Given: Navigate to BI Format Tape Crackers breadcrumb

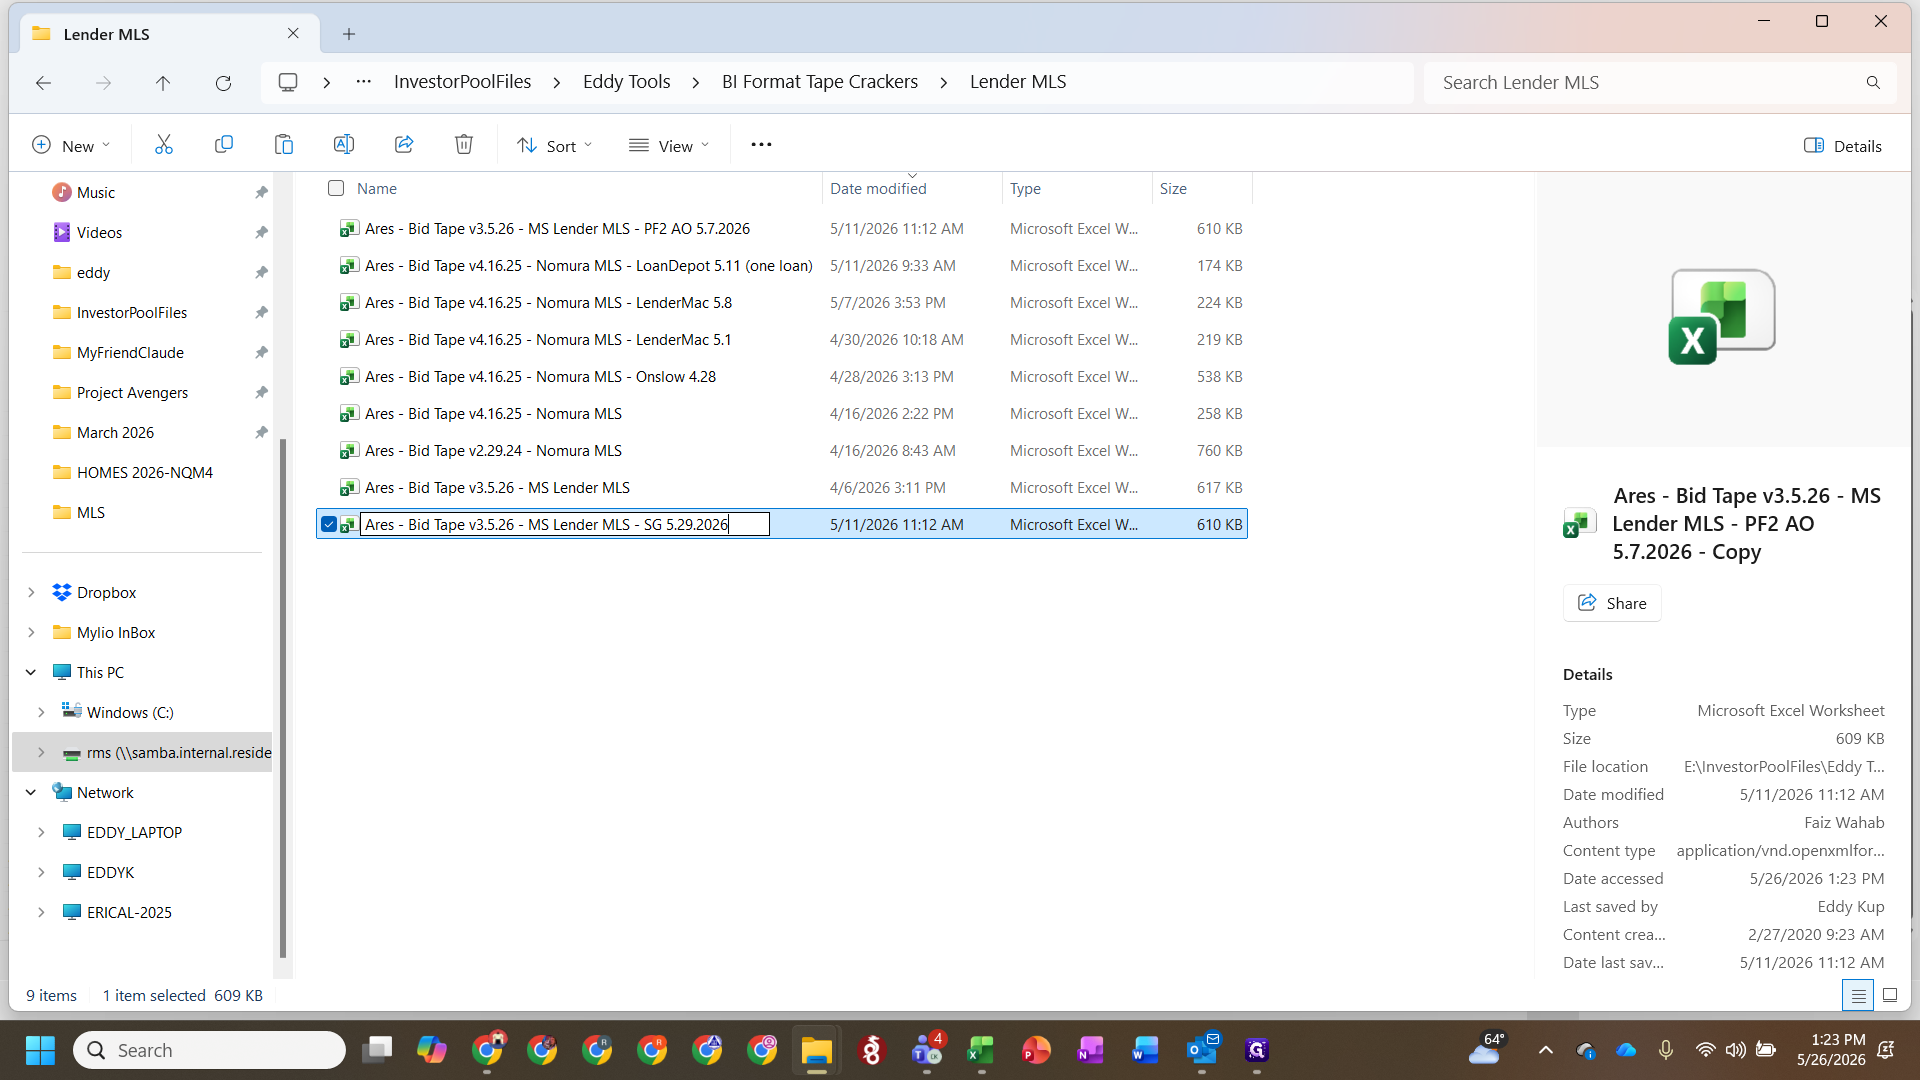Looking at the screenshot, I should [820, 82].
